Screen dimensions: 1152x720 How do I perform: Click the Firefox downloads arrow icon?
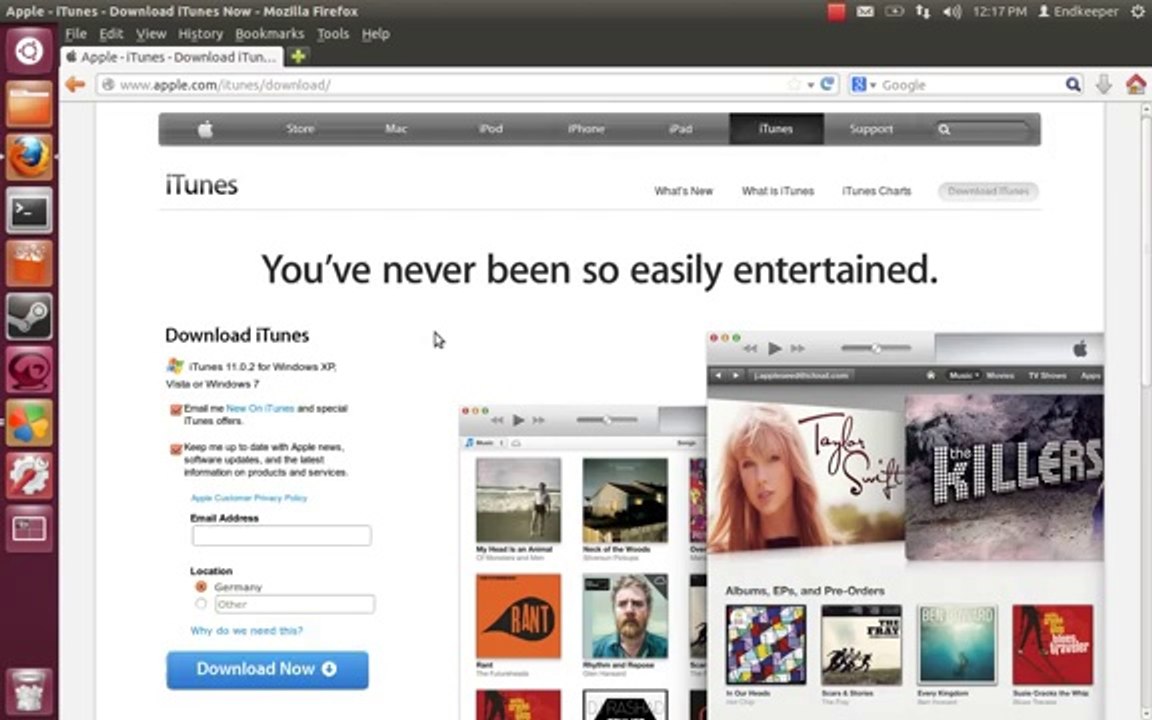coord(1104,84)
